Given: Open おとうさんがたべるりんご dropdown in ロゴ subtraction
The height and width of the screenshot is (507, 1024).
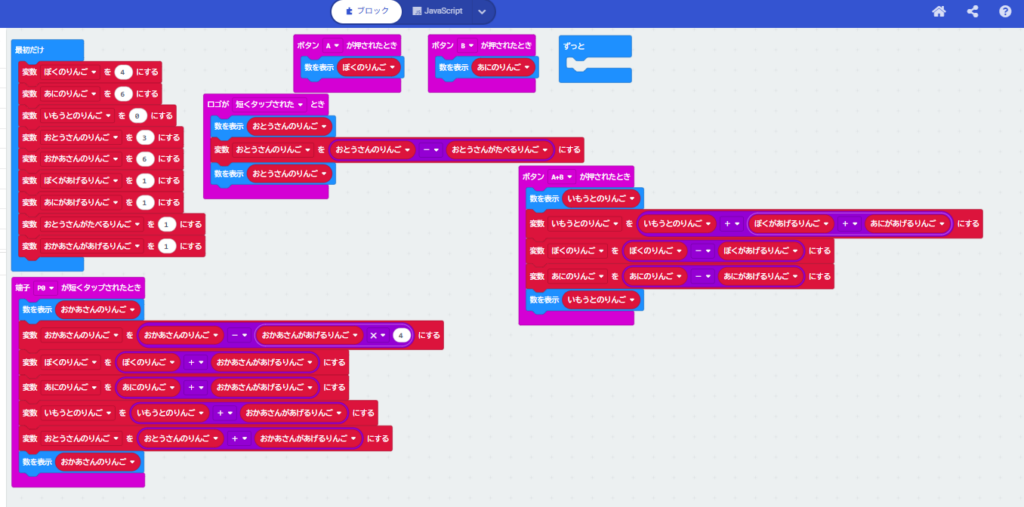Looking at the screenshot, I should (500, 150).
